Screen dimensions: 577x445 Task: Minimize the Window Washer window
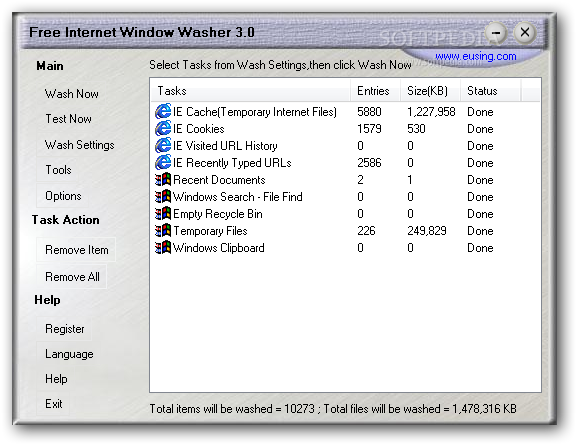496,33
